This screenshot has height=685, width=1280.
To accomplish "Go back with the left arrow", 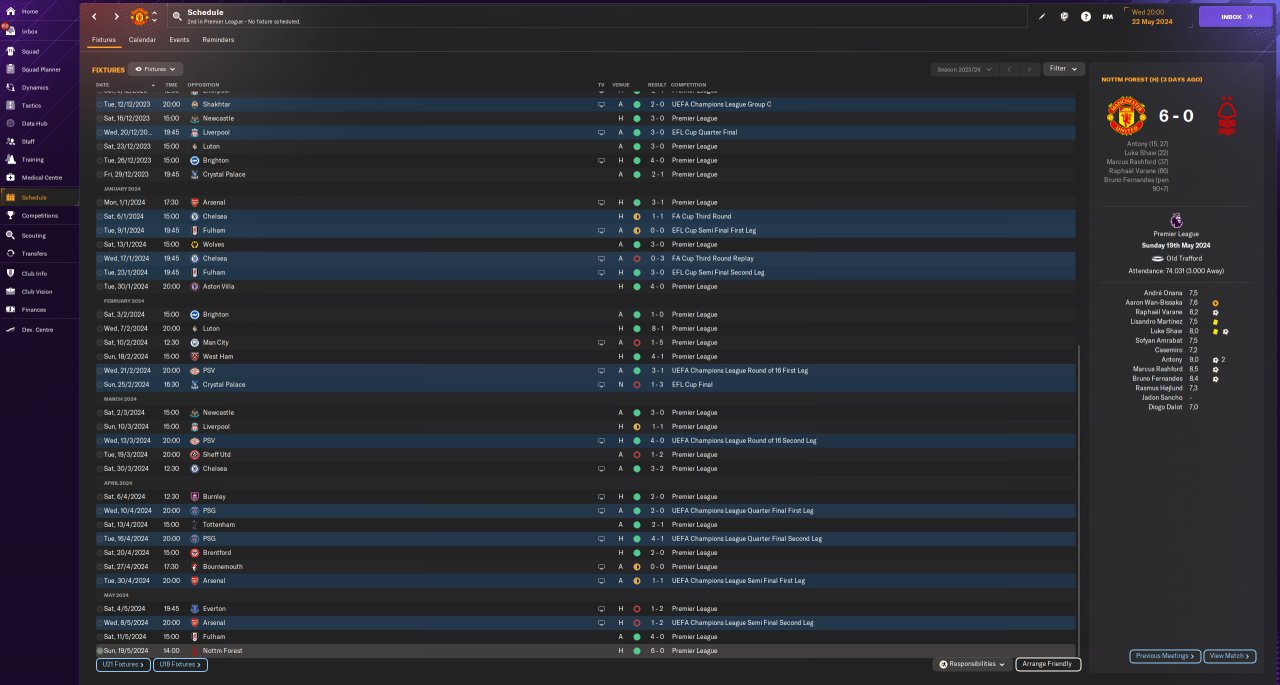I will [x=94, y=16].
